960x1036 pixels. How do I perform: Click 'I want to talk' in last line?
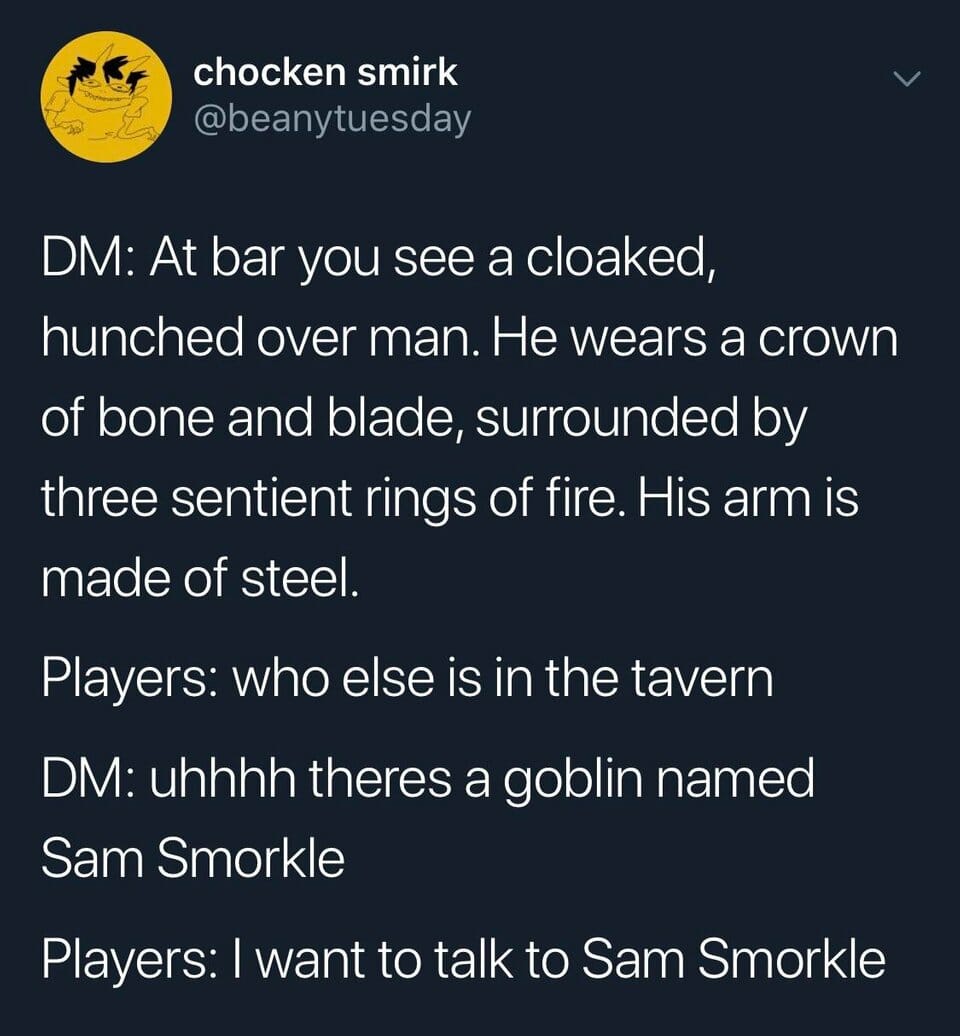[x=383, y=959]
